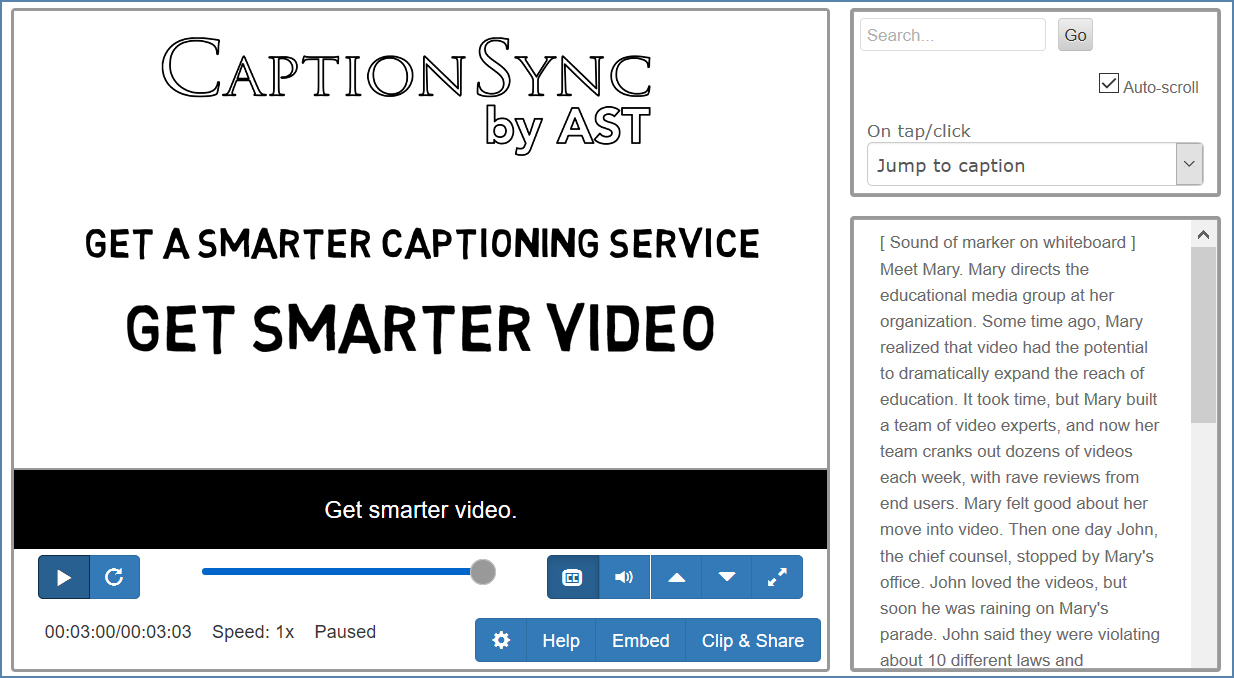
Task: Select 'Jump to caption' from the combo box
Action: (1020, 163)
